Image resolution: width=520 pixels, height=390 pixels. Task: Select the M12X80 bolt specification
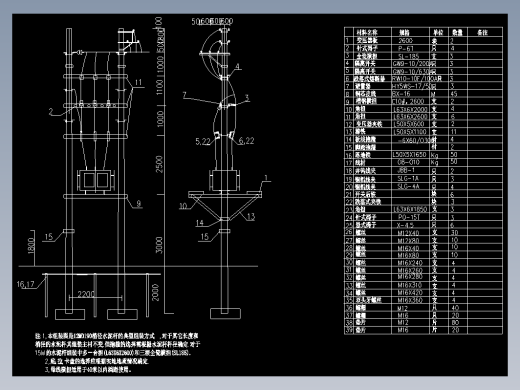[x=408, y=240]
